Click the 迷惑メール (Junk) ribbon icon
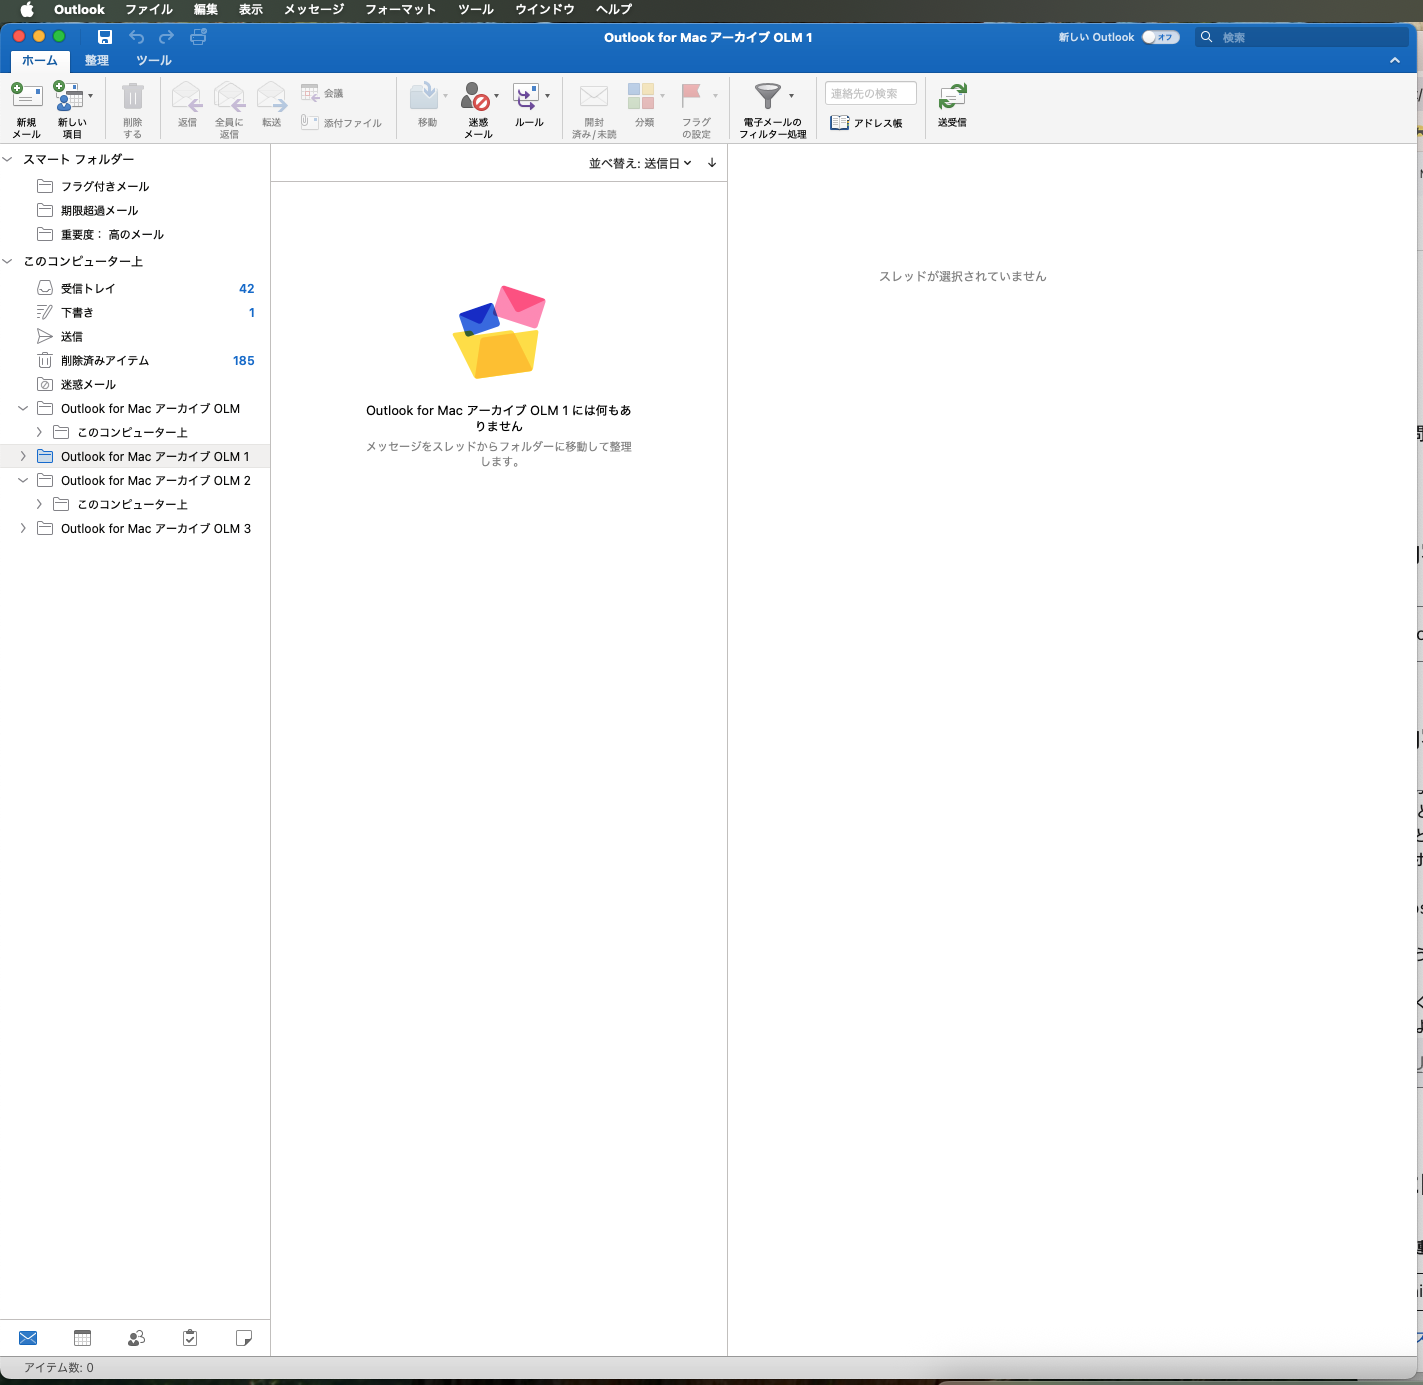 [x=477, y=98]
